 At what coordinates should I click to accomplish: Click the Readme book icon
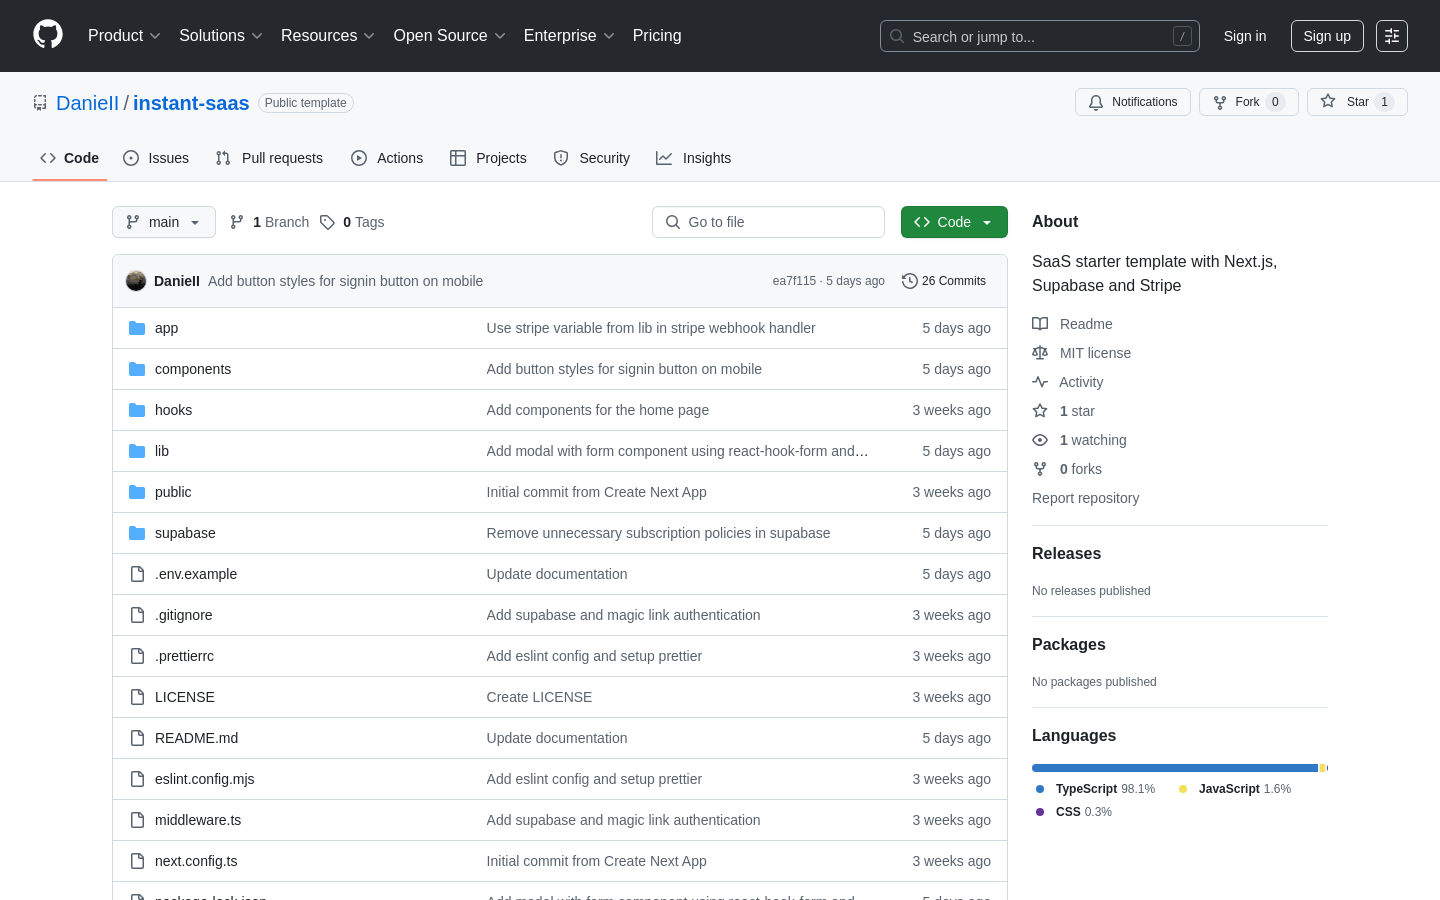[1040, 324]
